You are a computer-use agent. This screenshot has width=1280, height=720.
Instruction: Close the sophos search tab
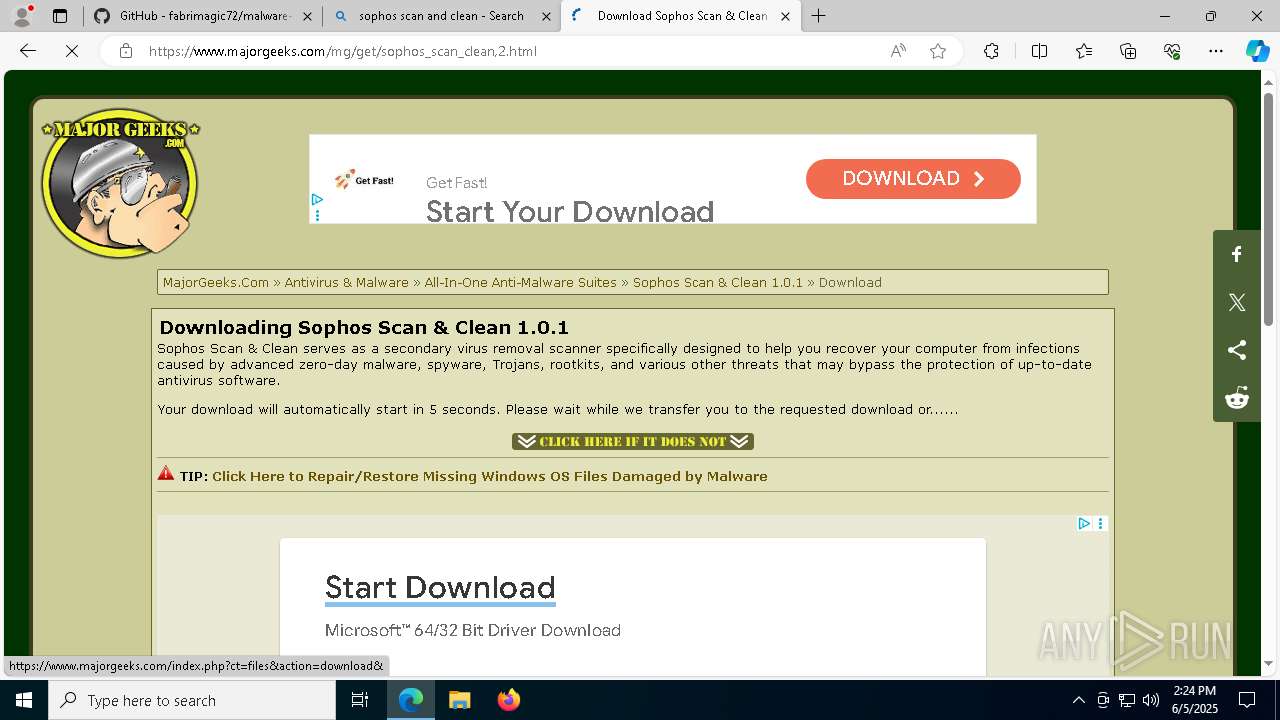(x=546, y=16)
